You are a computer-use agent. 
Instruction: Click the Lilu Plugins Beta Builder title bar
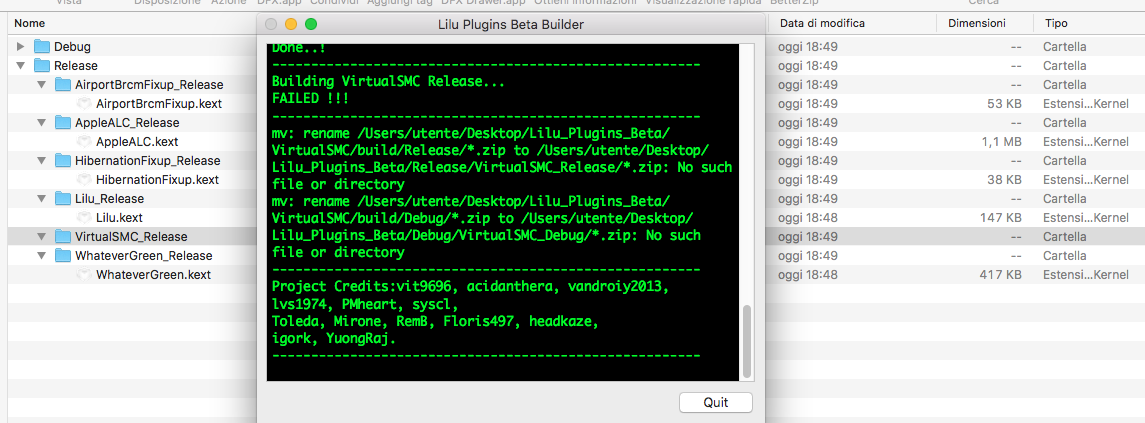[x=510, y=24]
